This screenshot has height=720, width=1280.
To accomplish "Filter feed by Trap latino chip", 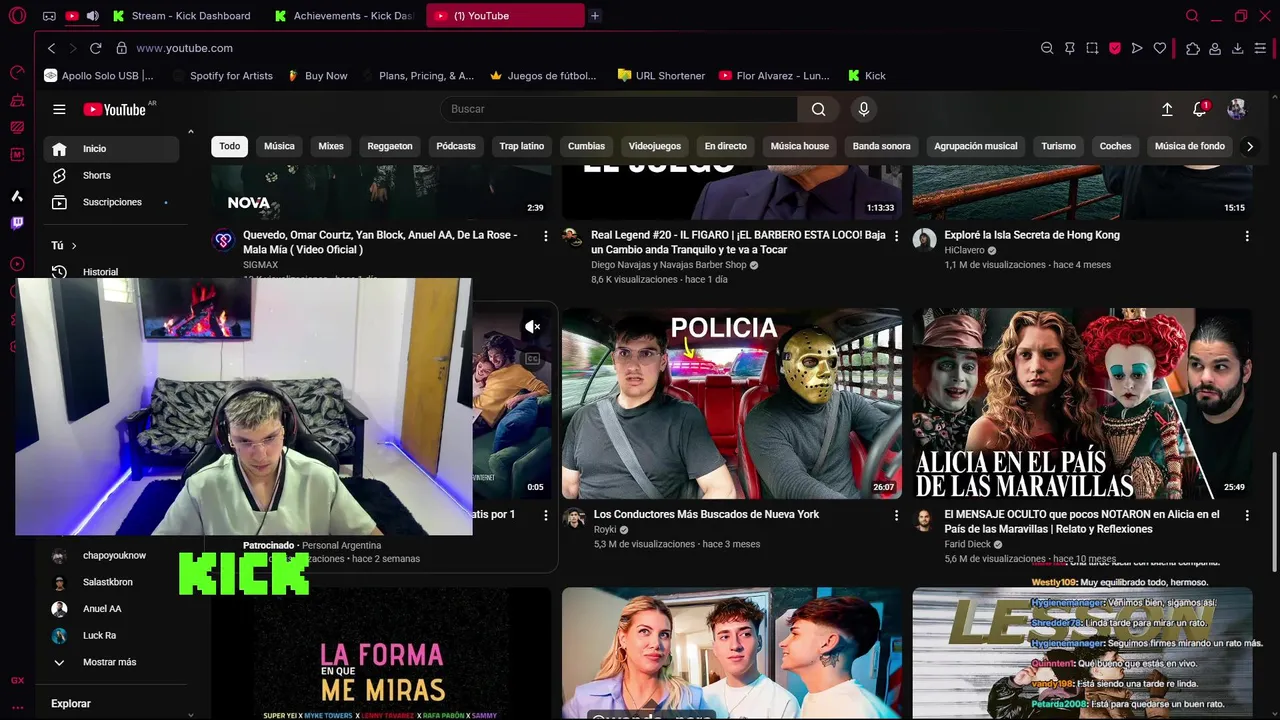I will pyautogui.click(x=522, y=146).
